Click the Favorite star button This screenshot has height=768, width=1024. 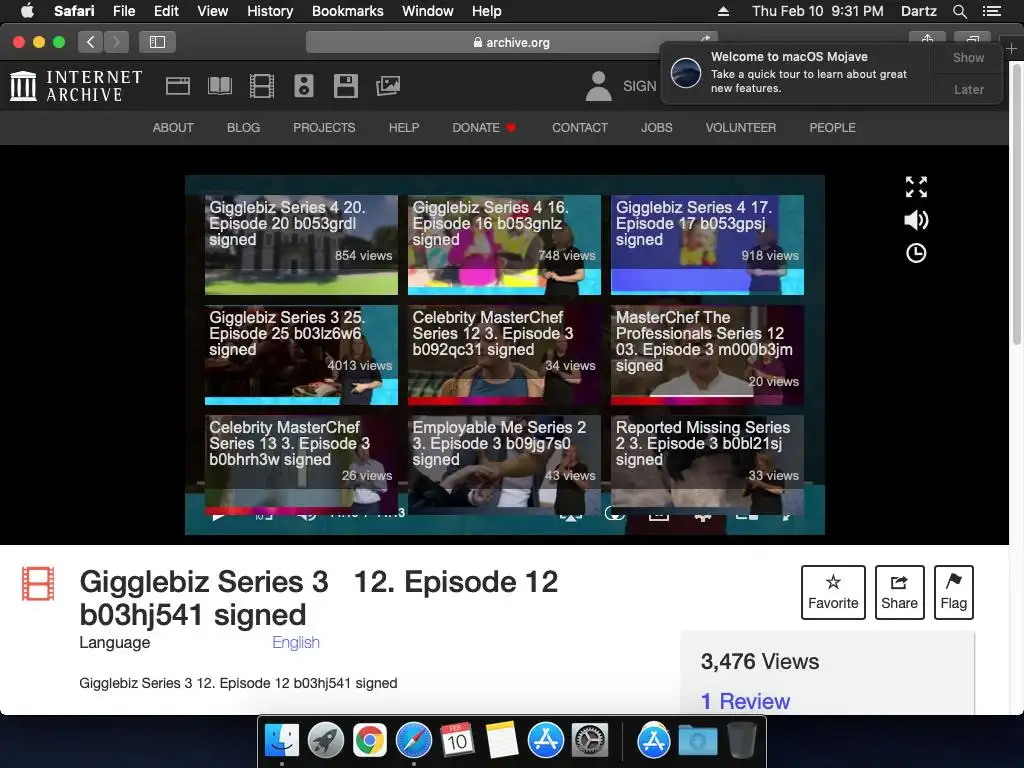pos(833,592)
